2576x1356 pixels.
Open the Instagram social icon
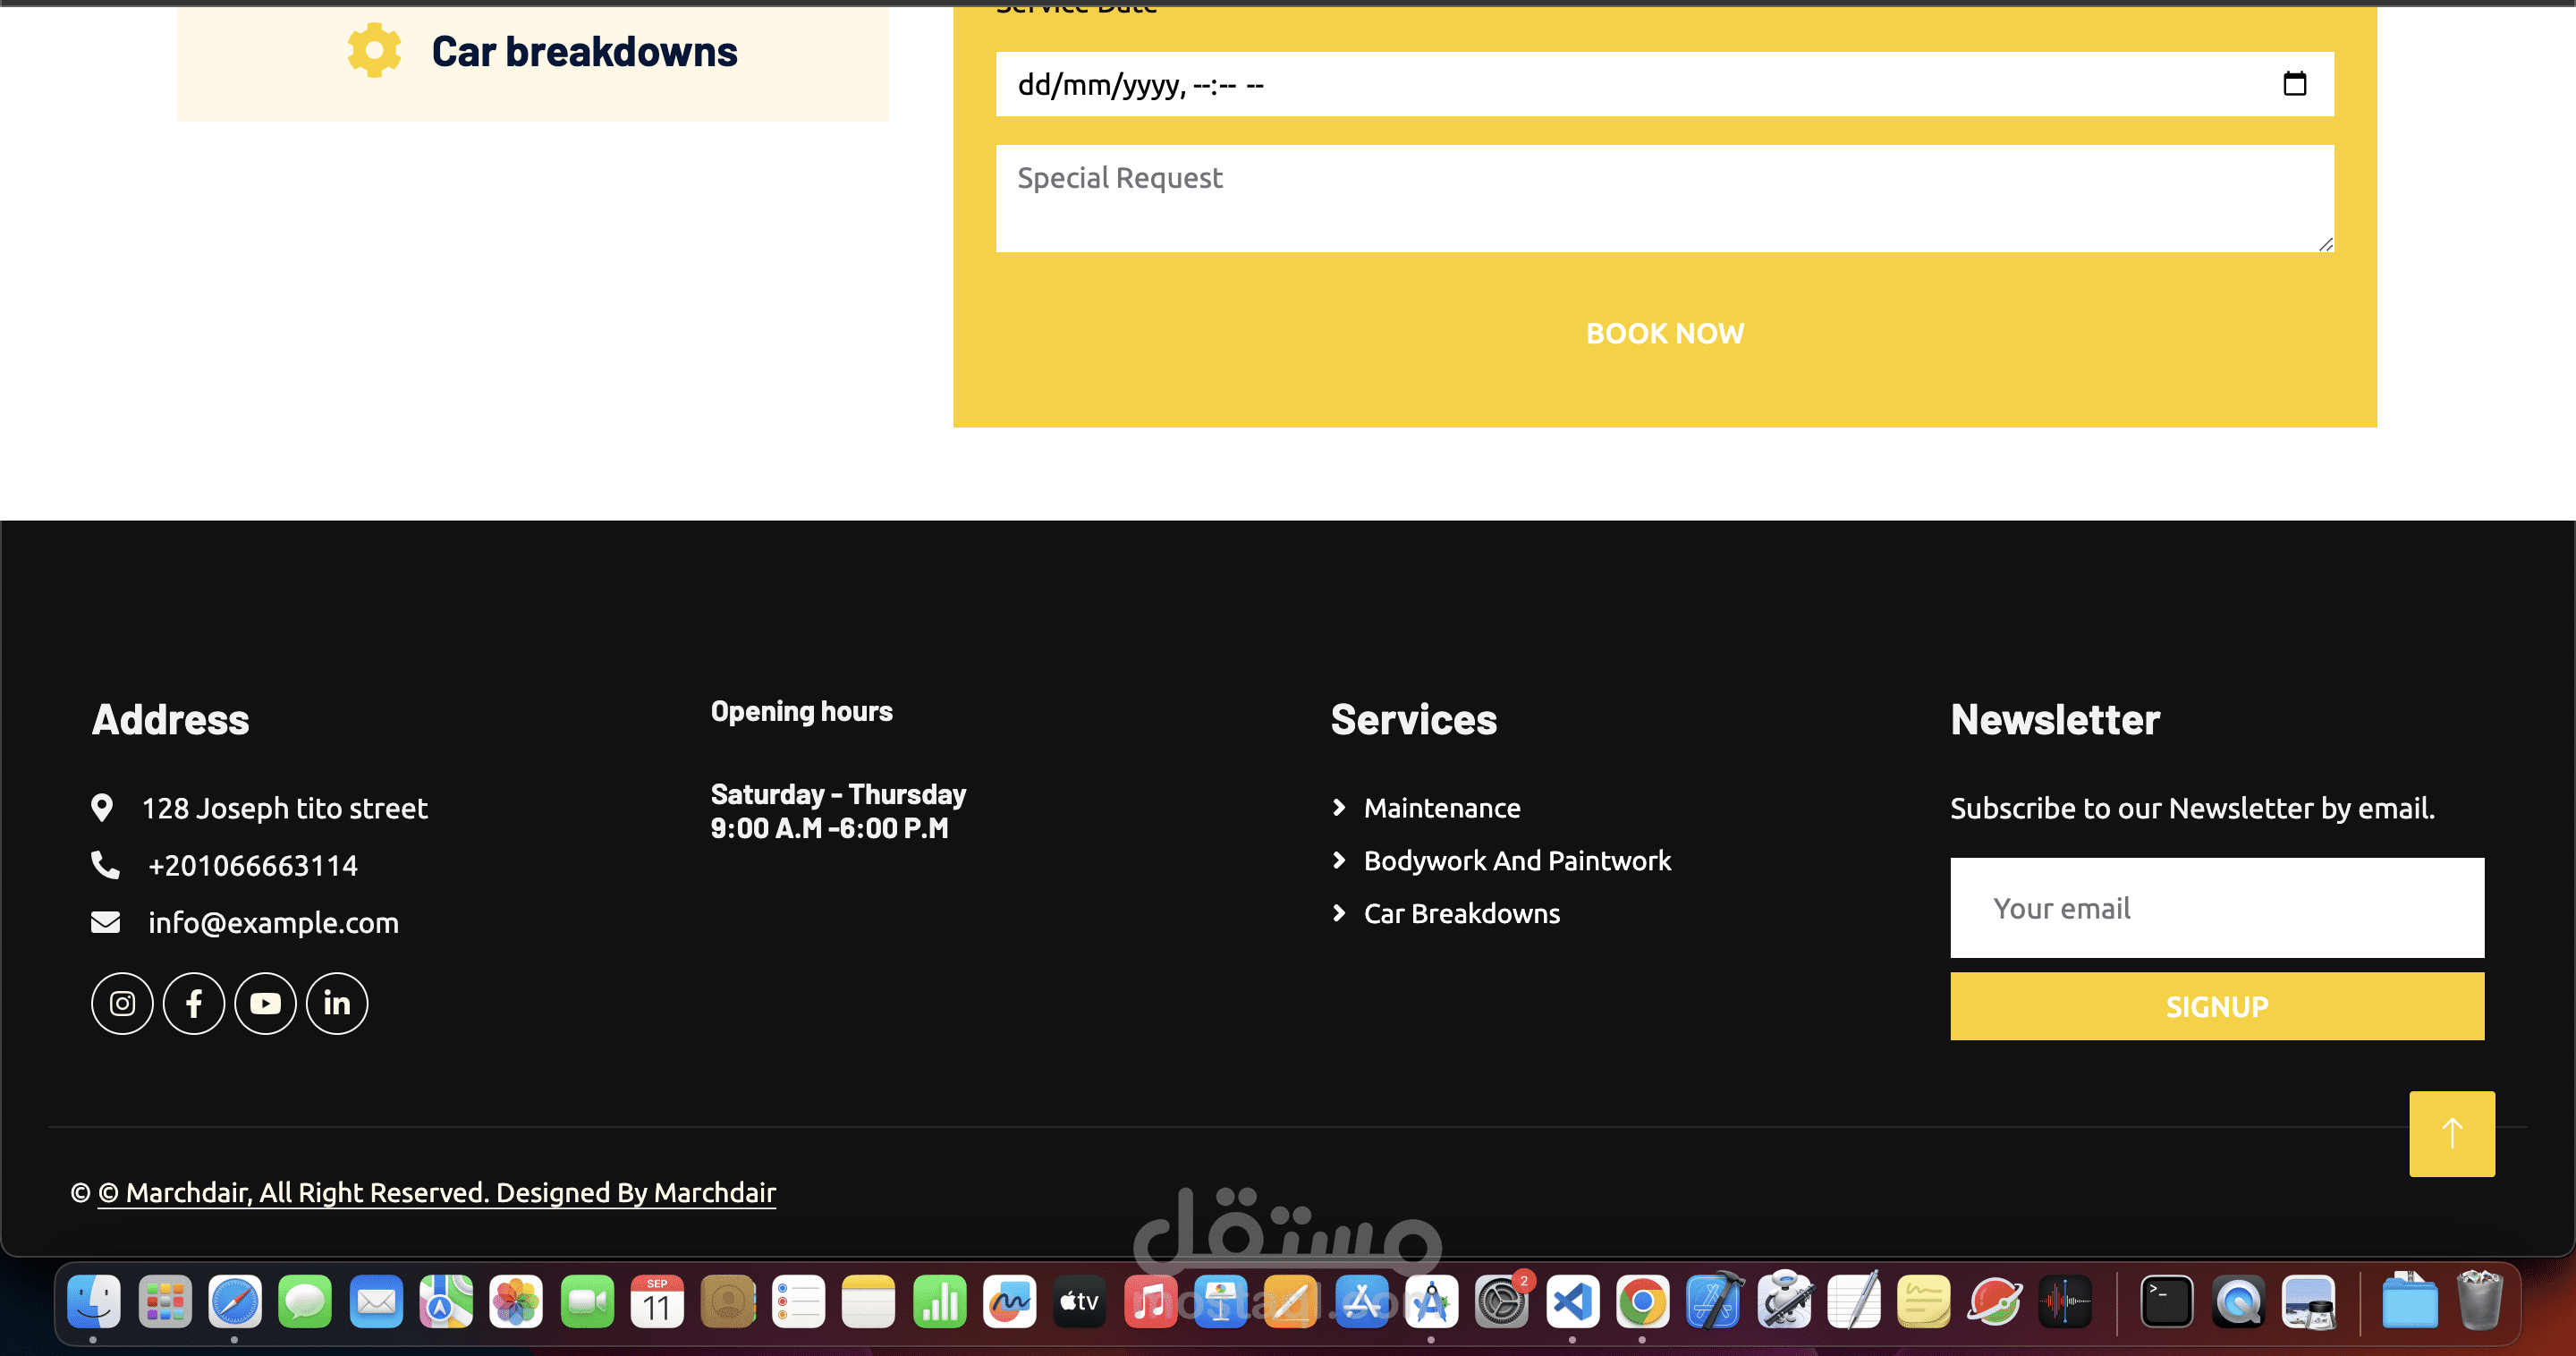coord(122,1003)
